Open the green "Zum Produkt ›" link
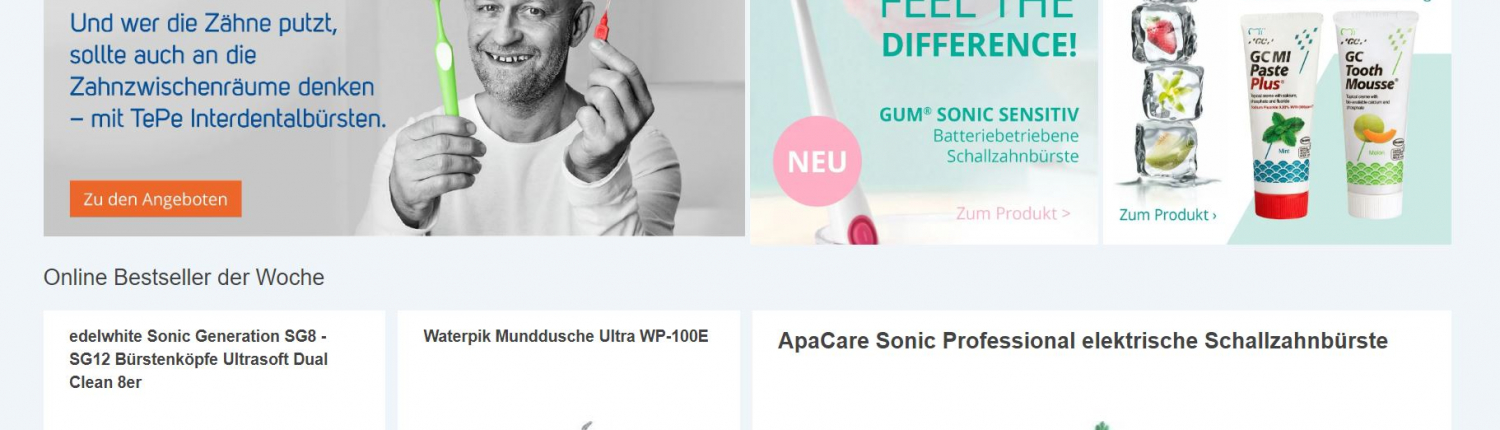Screen dimensions: 1500x430 1168,214
